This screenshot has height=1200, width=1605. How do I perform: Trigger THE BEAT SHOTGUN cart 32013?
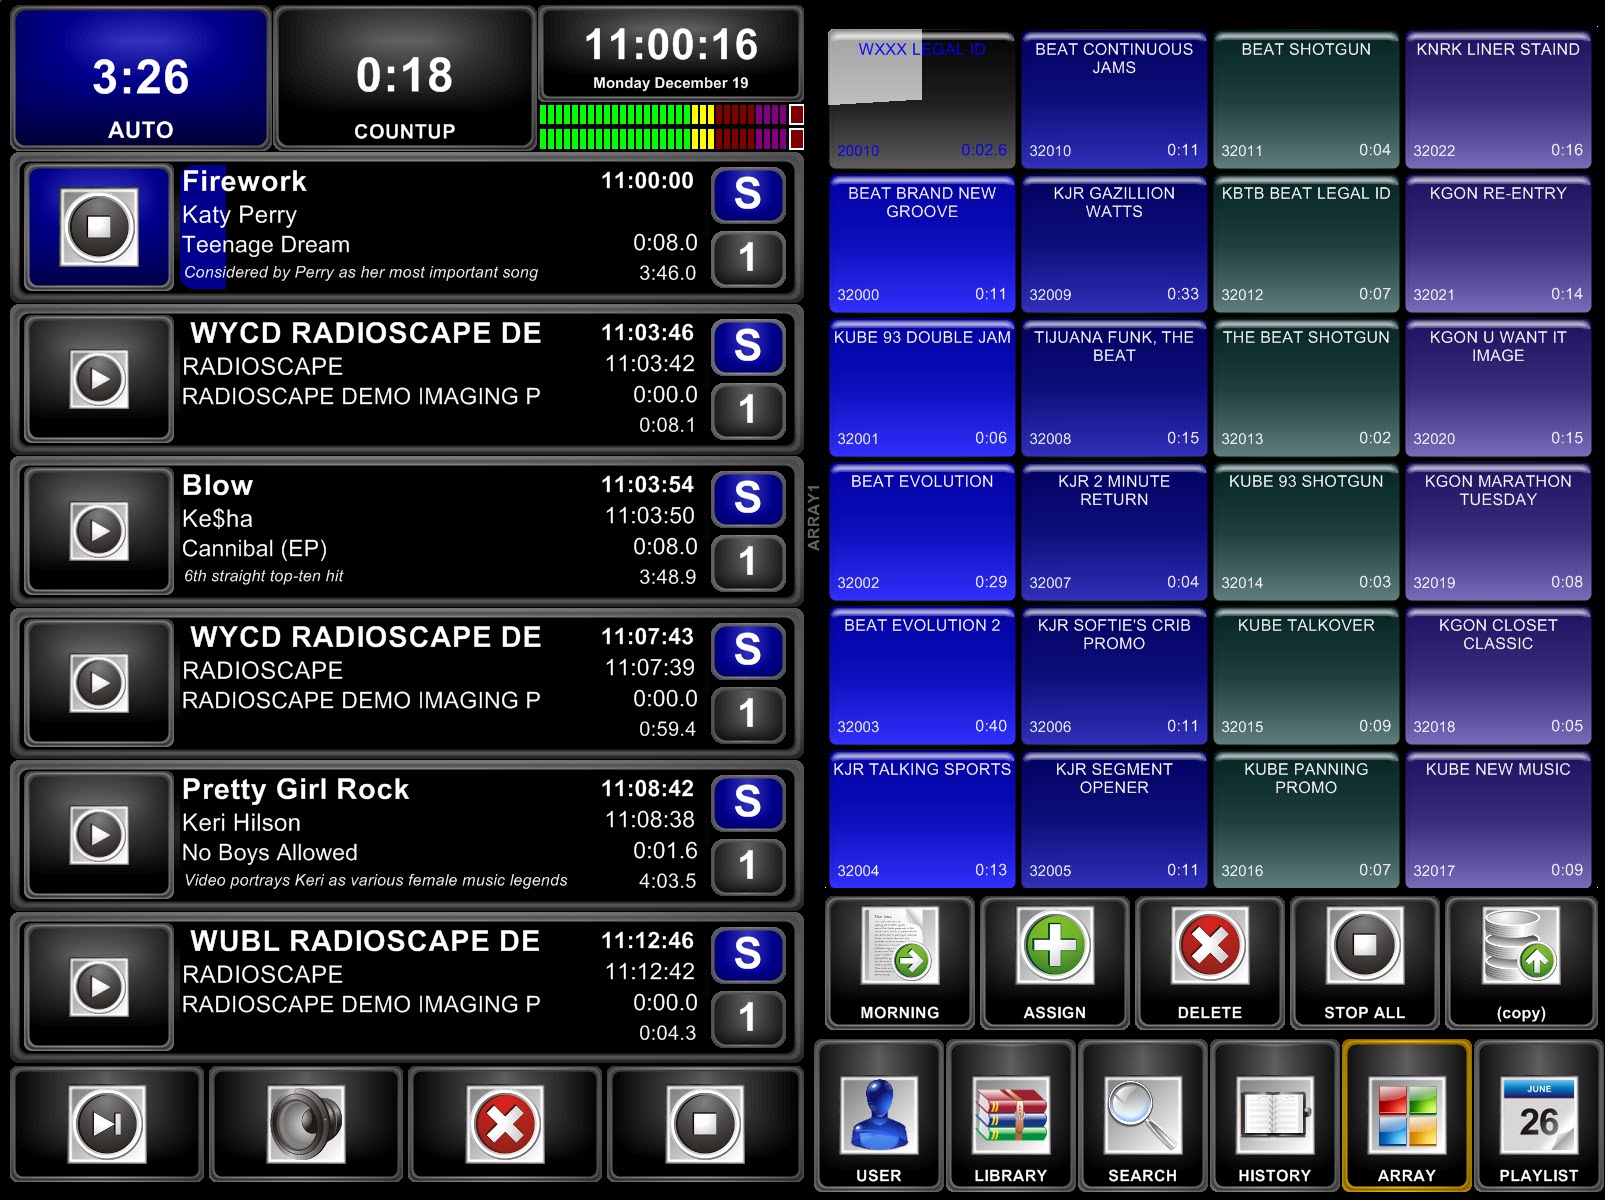1306,388
